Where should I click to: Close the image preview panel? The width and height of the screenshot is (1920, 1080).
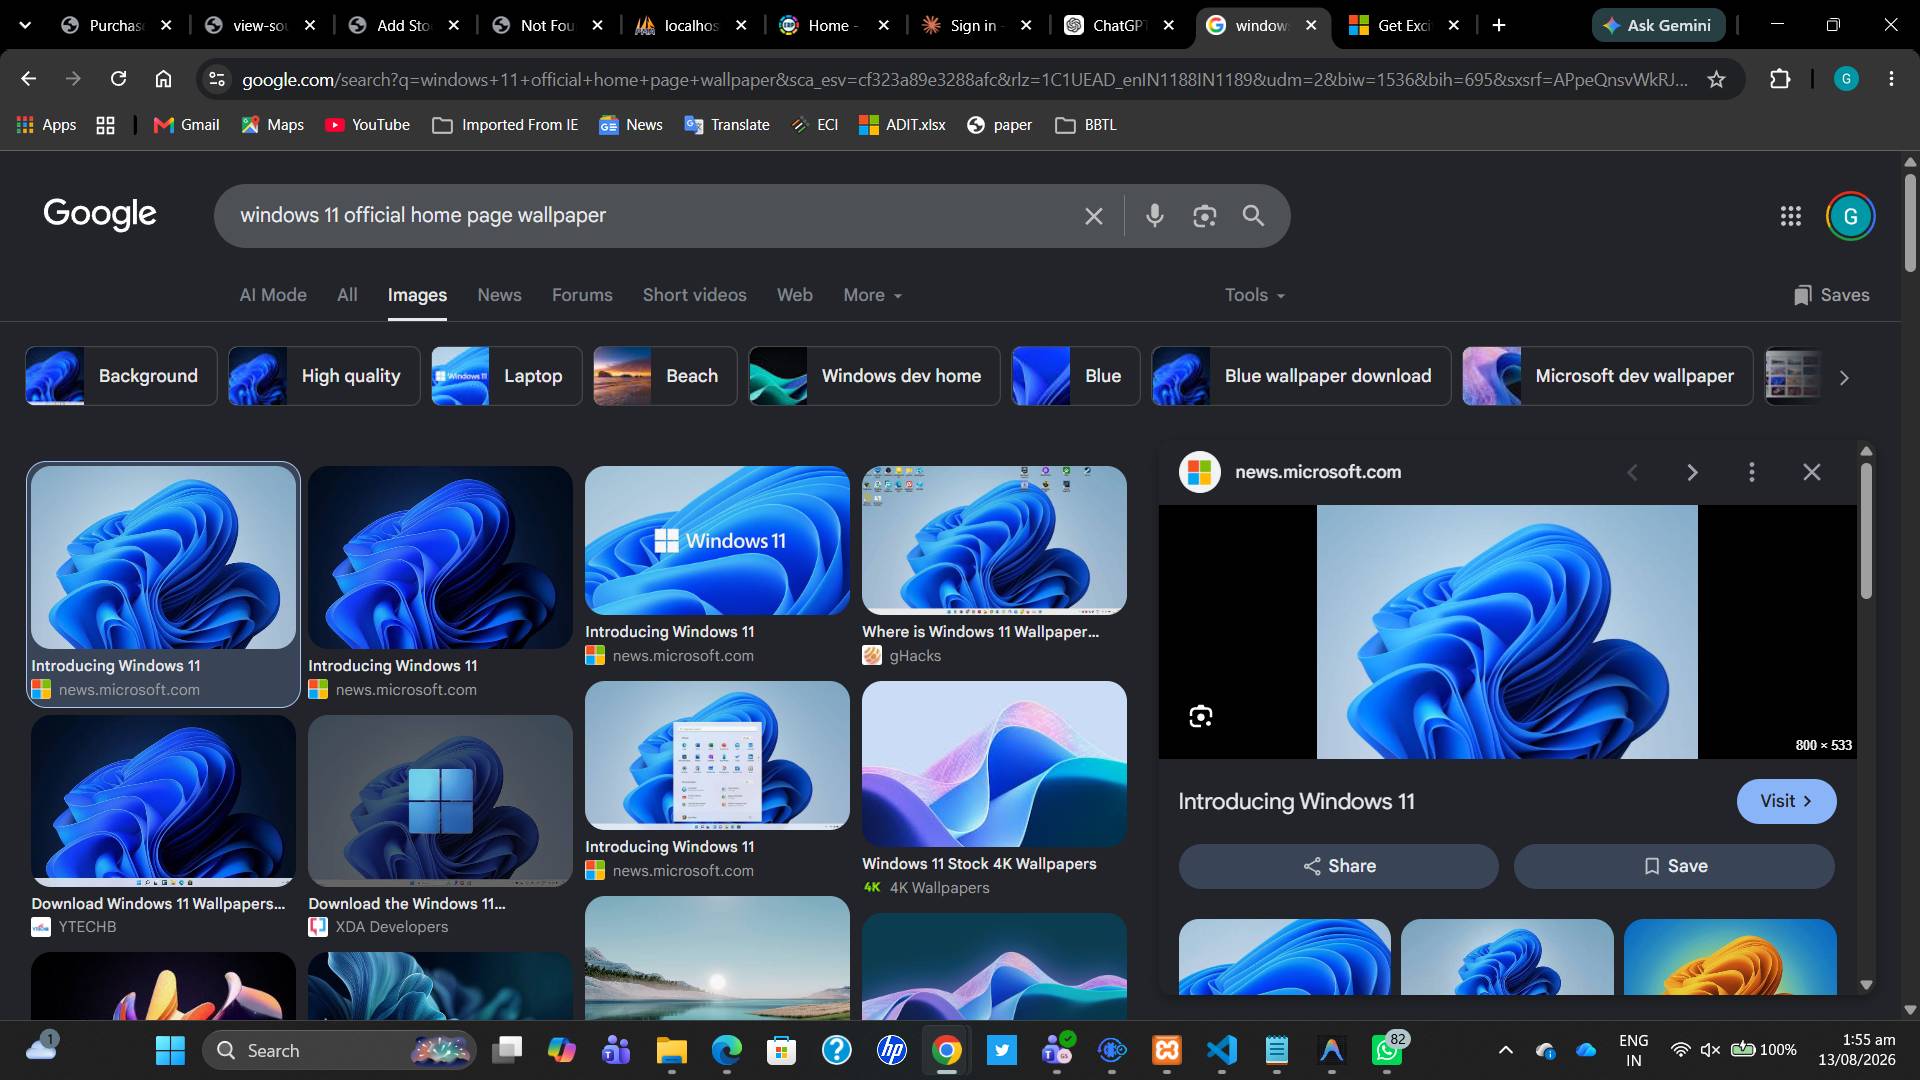point(1811,472)
